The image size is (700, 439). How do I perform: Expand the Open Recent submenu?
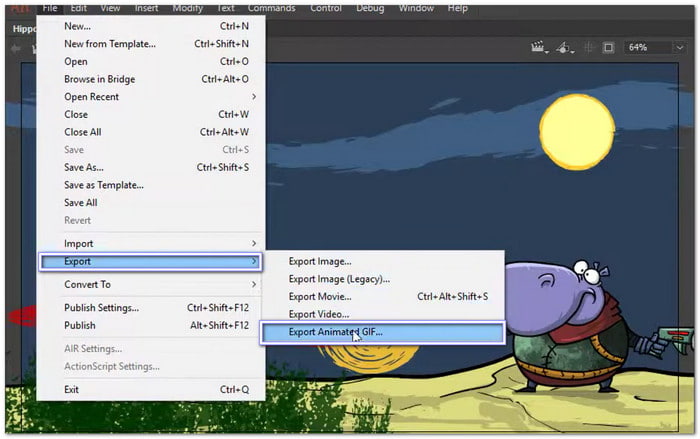(x=151, y=97)
